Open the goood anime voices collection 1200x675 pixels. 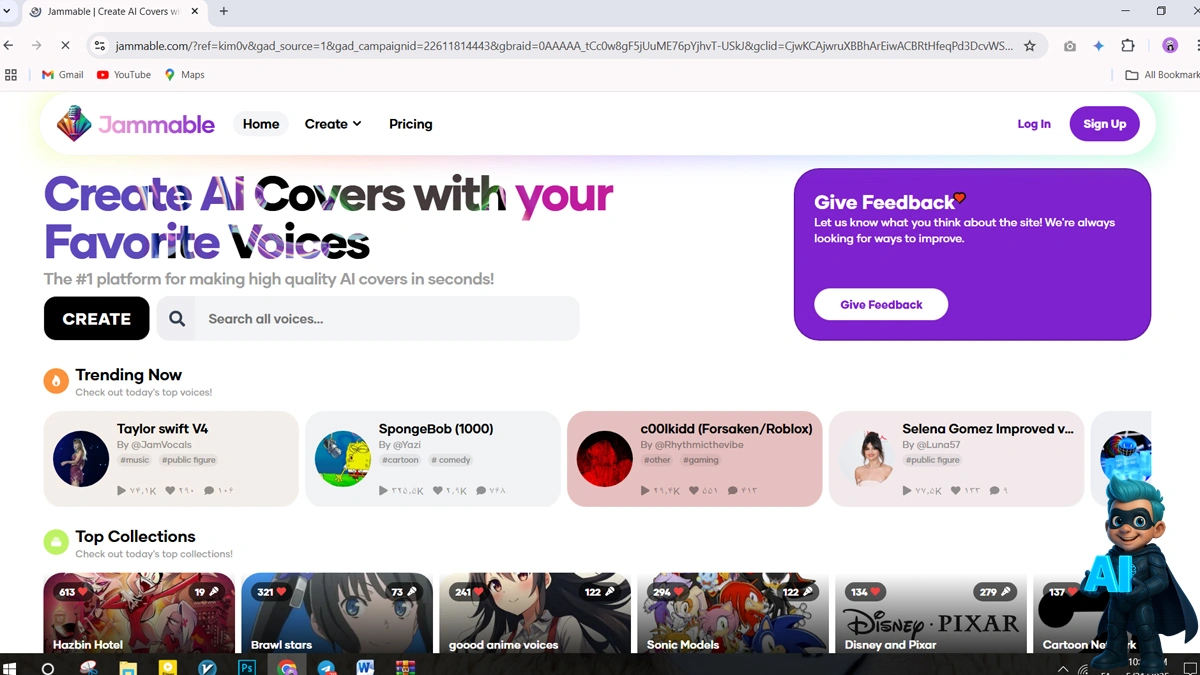click(x=535, y=613)
